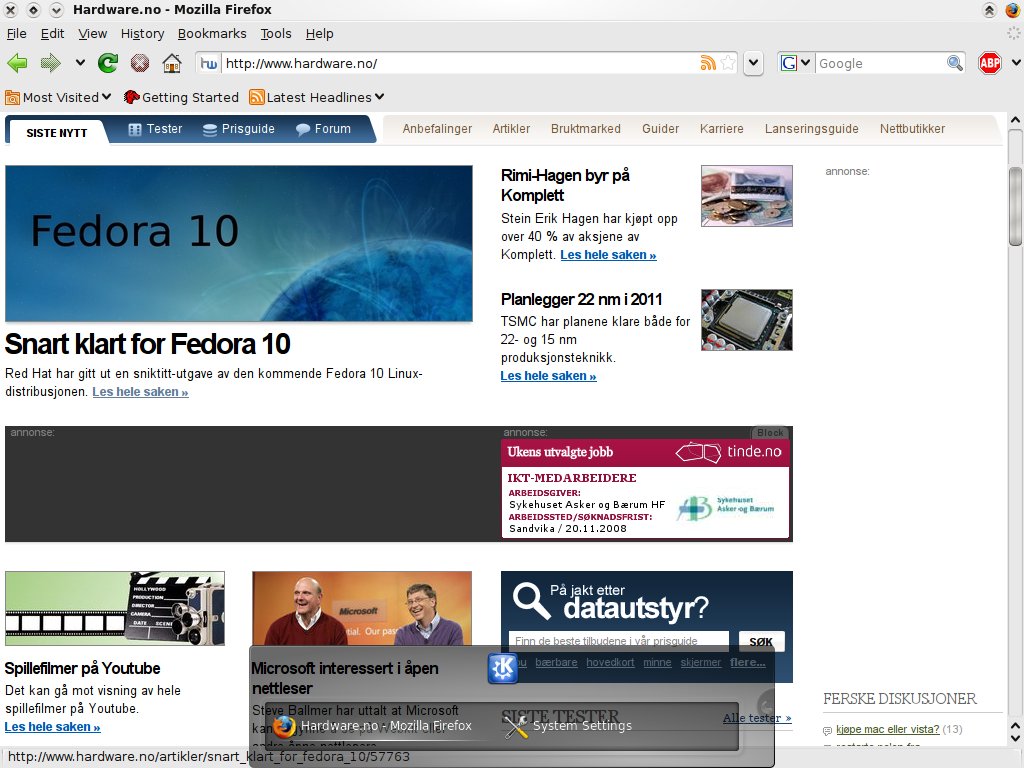Open the Artikler link
Viewport: 1024px width, 768px height.
point(511,129)
